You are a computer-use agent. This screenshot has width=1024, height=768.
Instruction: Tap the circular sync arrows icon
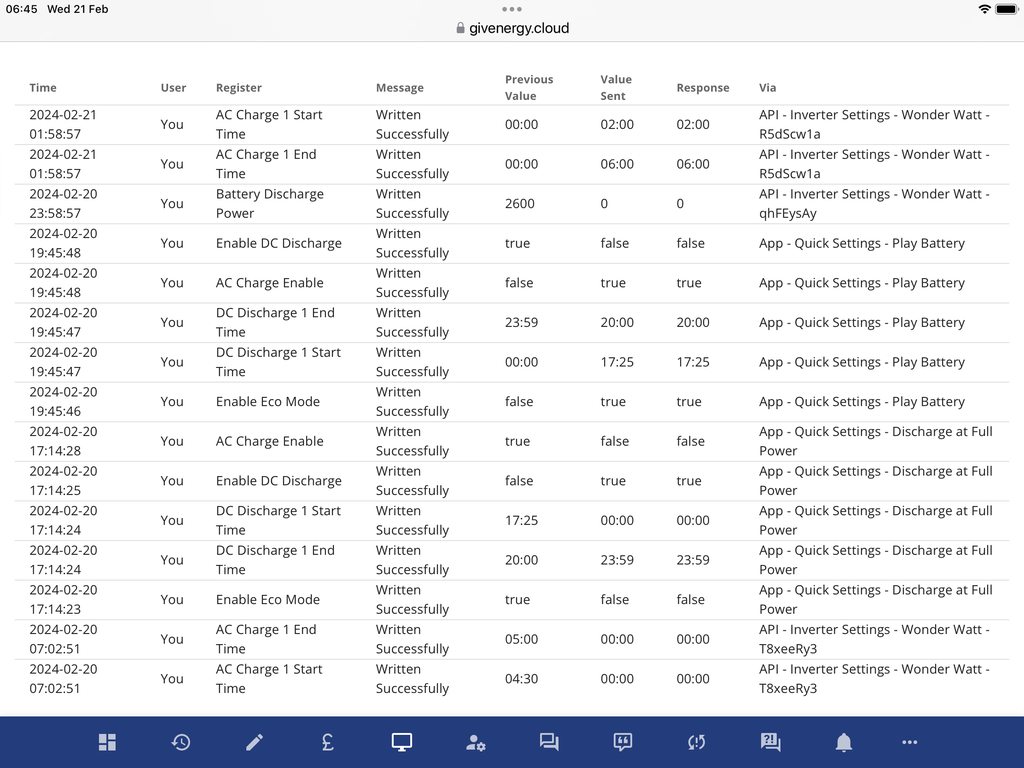point(697,742)
